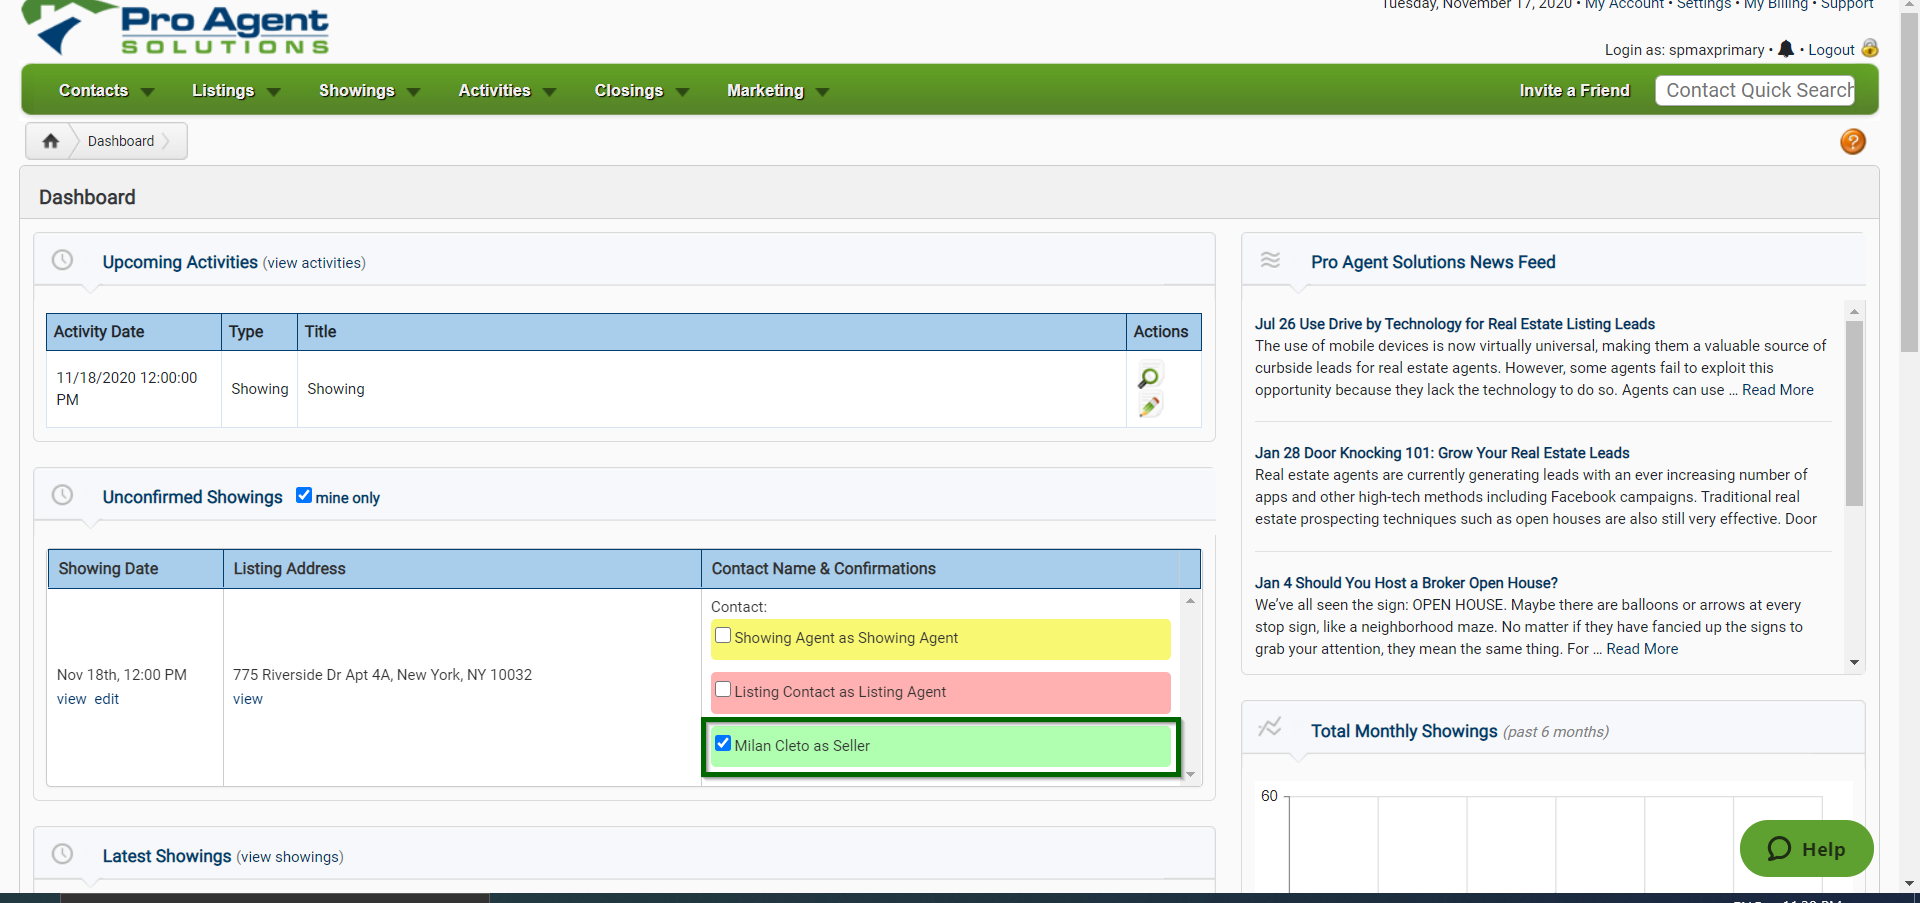Click Invite a Friend
The width and height of the screenshot is (1920, 903).
(x=1574, y=90)
